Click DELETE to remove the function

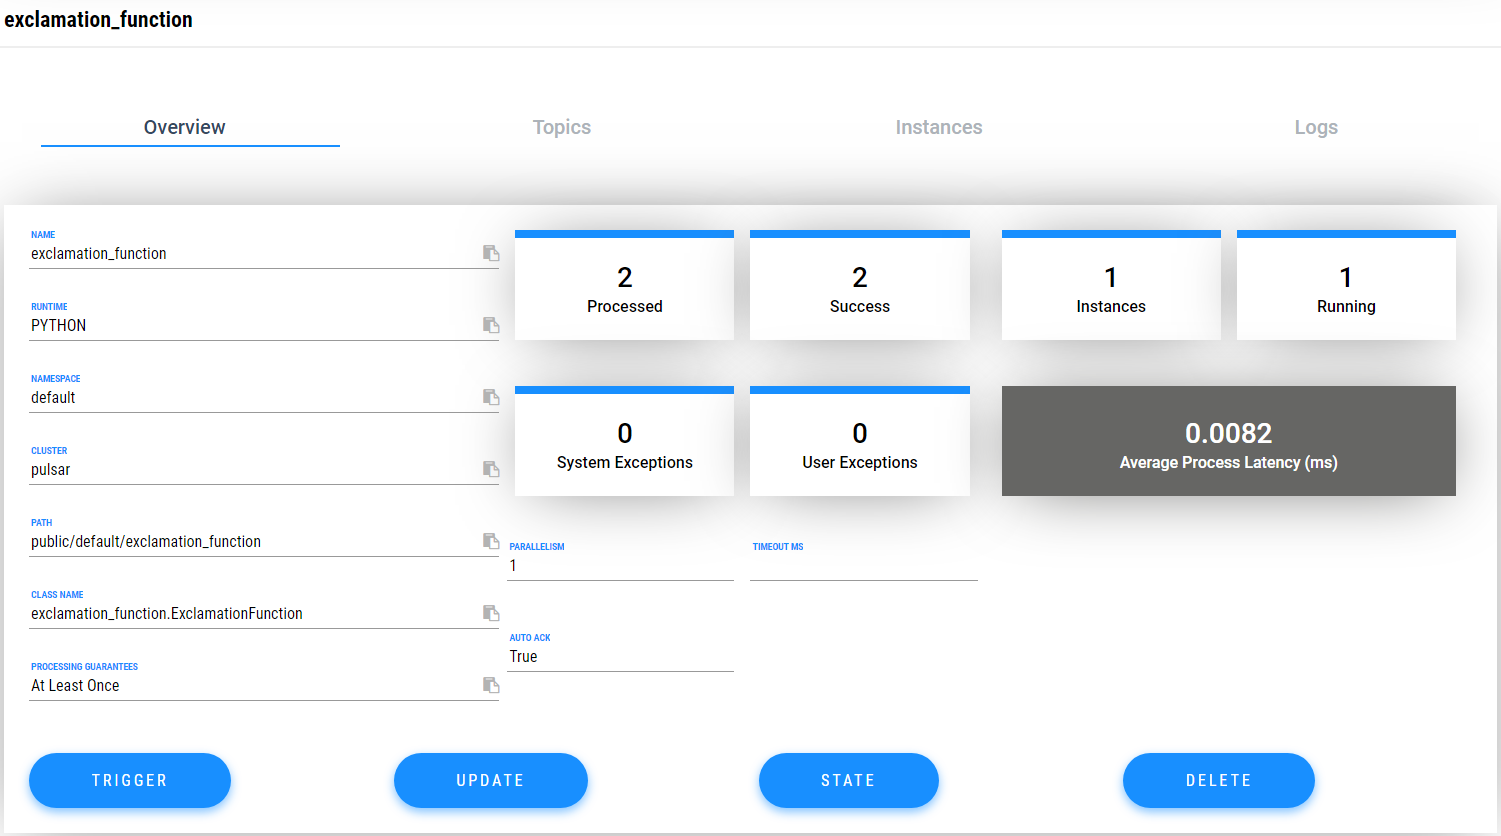(x=1218, y=780)
